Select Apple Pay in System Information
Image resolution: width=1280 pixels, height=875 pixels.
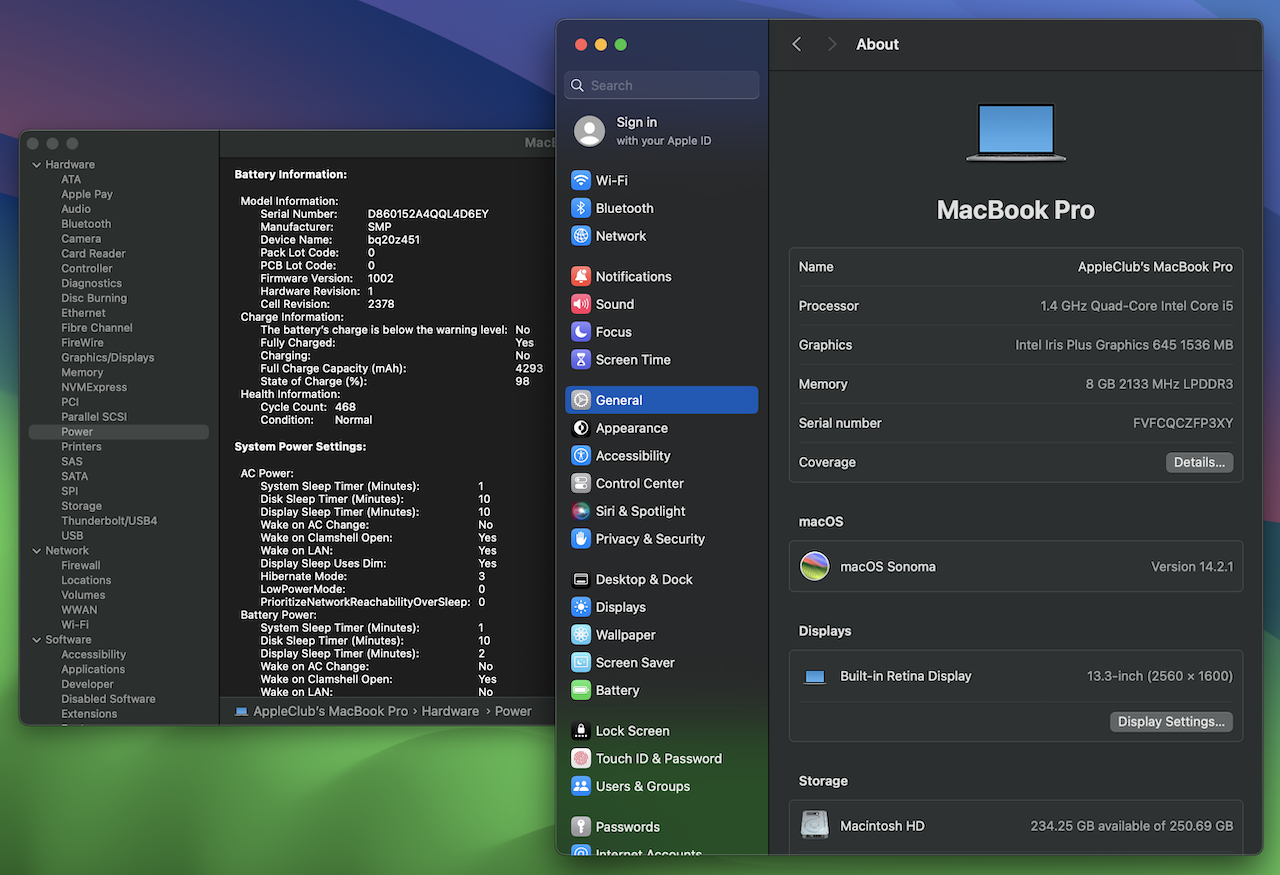coord(87,194)
